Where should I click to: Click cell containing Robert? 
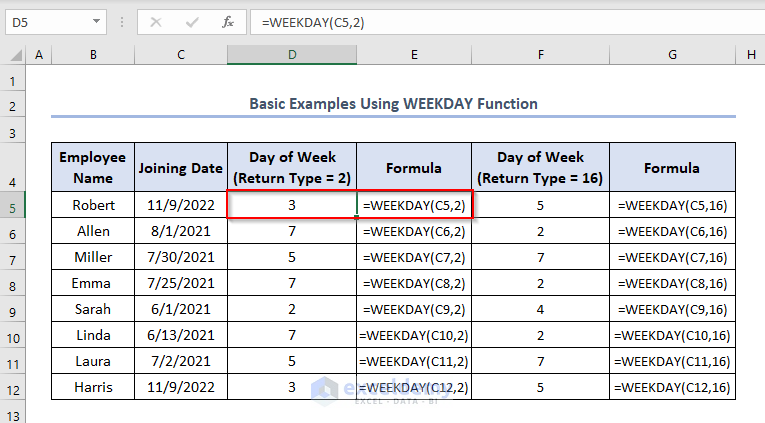click(x=93, y=206)
